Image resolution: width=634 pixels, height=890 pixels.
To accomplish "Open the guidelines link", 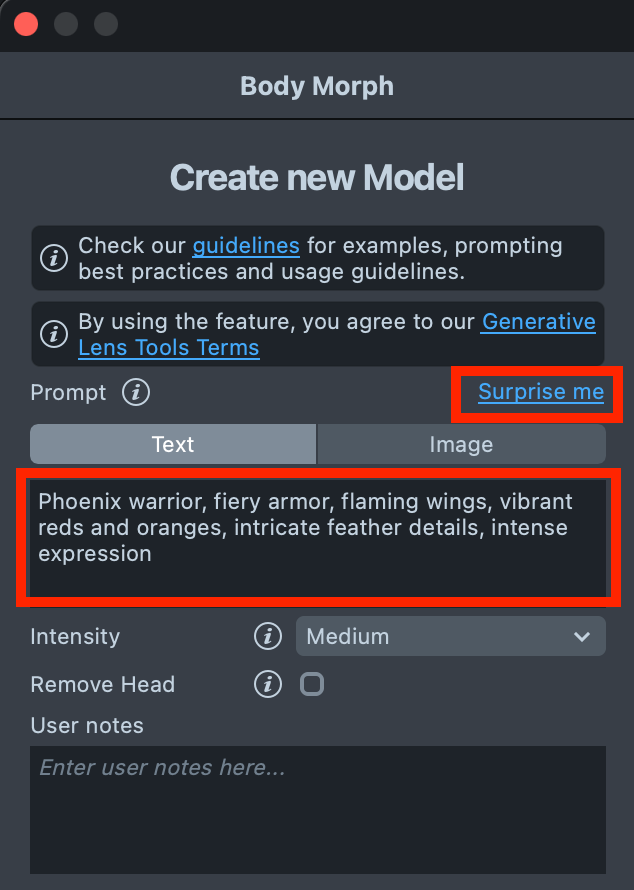I will click(246, 245).
